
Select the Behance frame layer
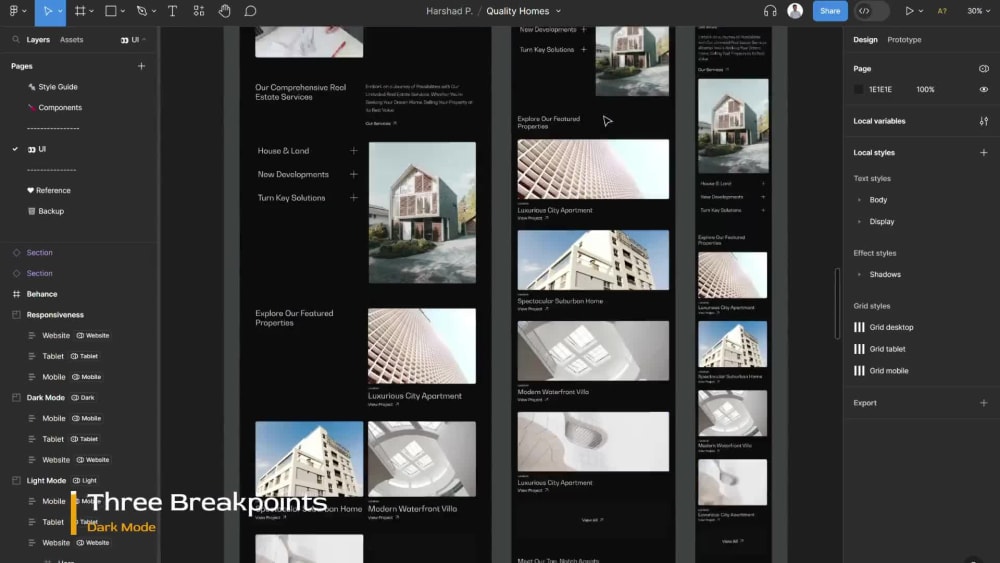pyautogui.click(x=42, y=294)
